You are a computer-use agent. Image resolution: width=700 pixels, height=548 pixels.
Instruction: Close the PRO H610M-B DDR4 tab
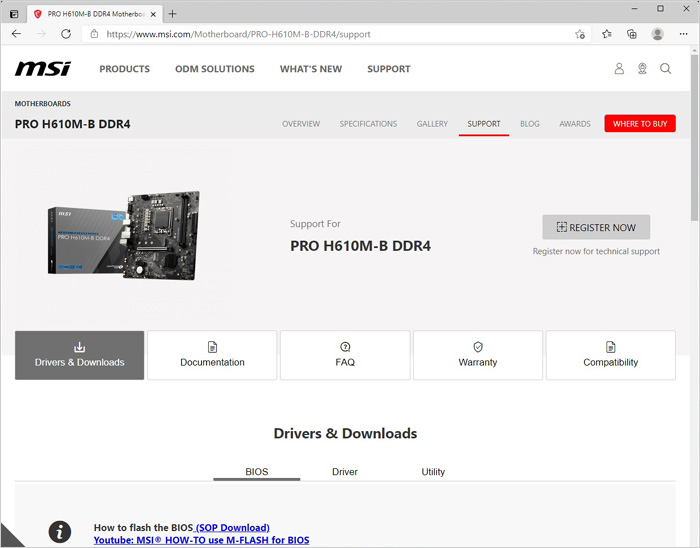tap(153, 14)
